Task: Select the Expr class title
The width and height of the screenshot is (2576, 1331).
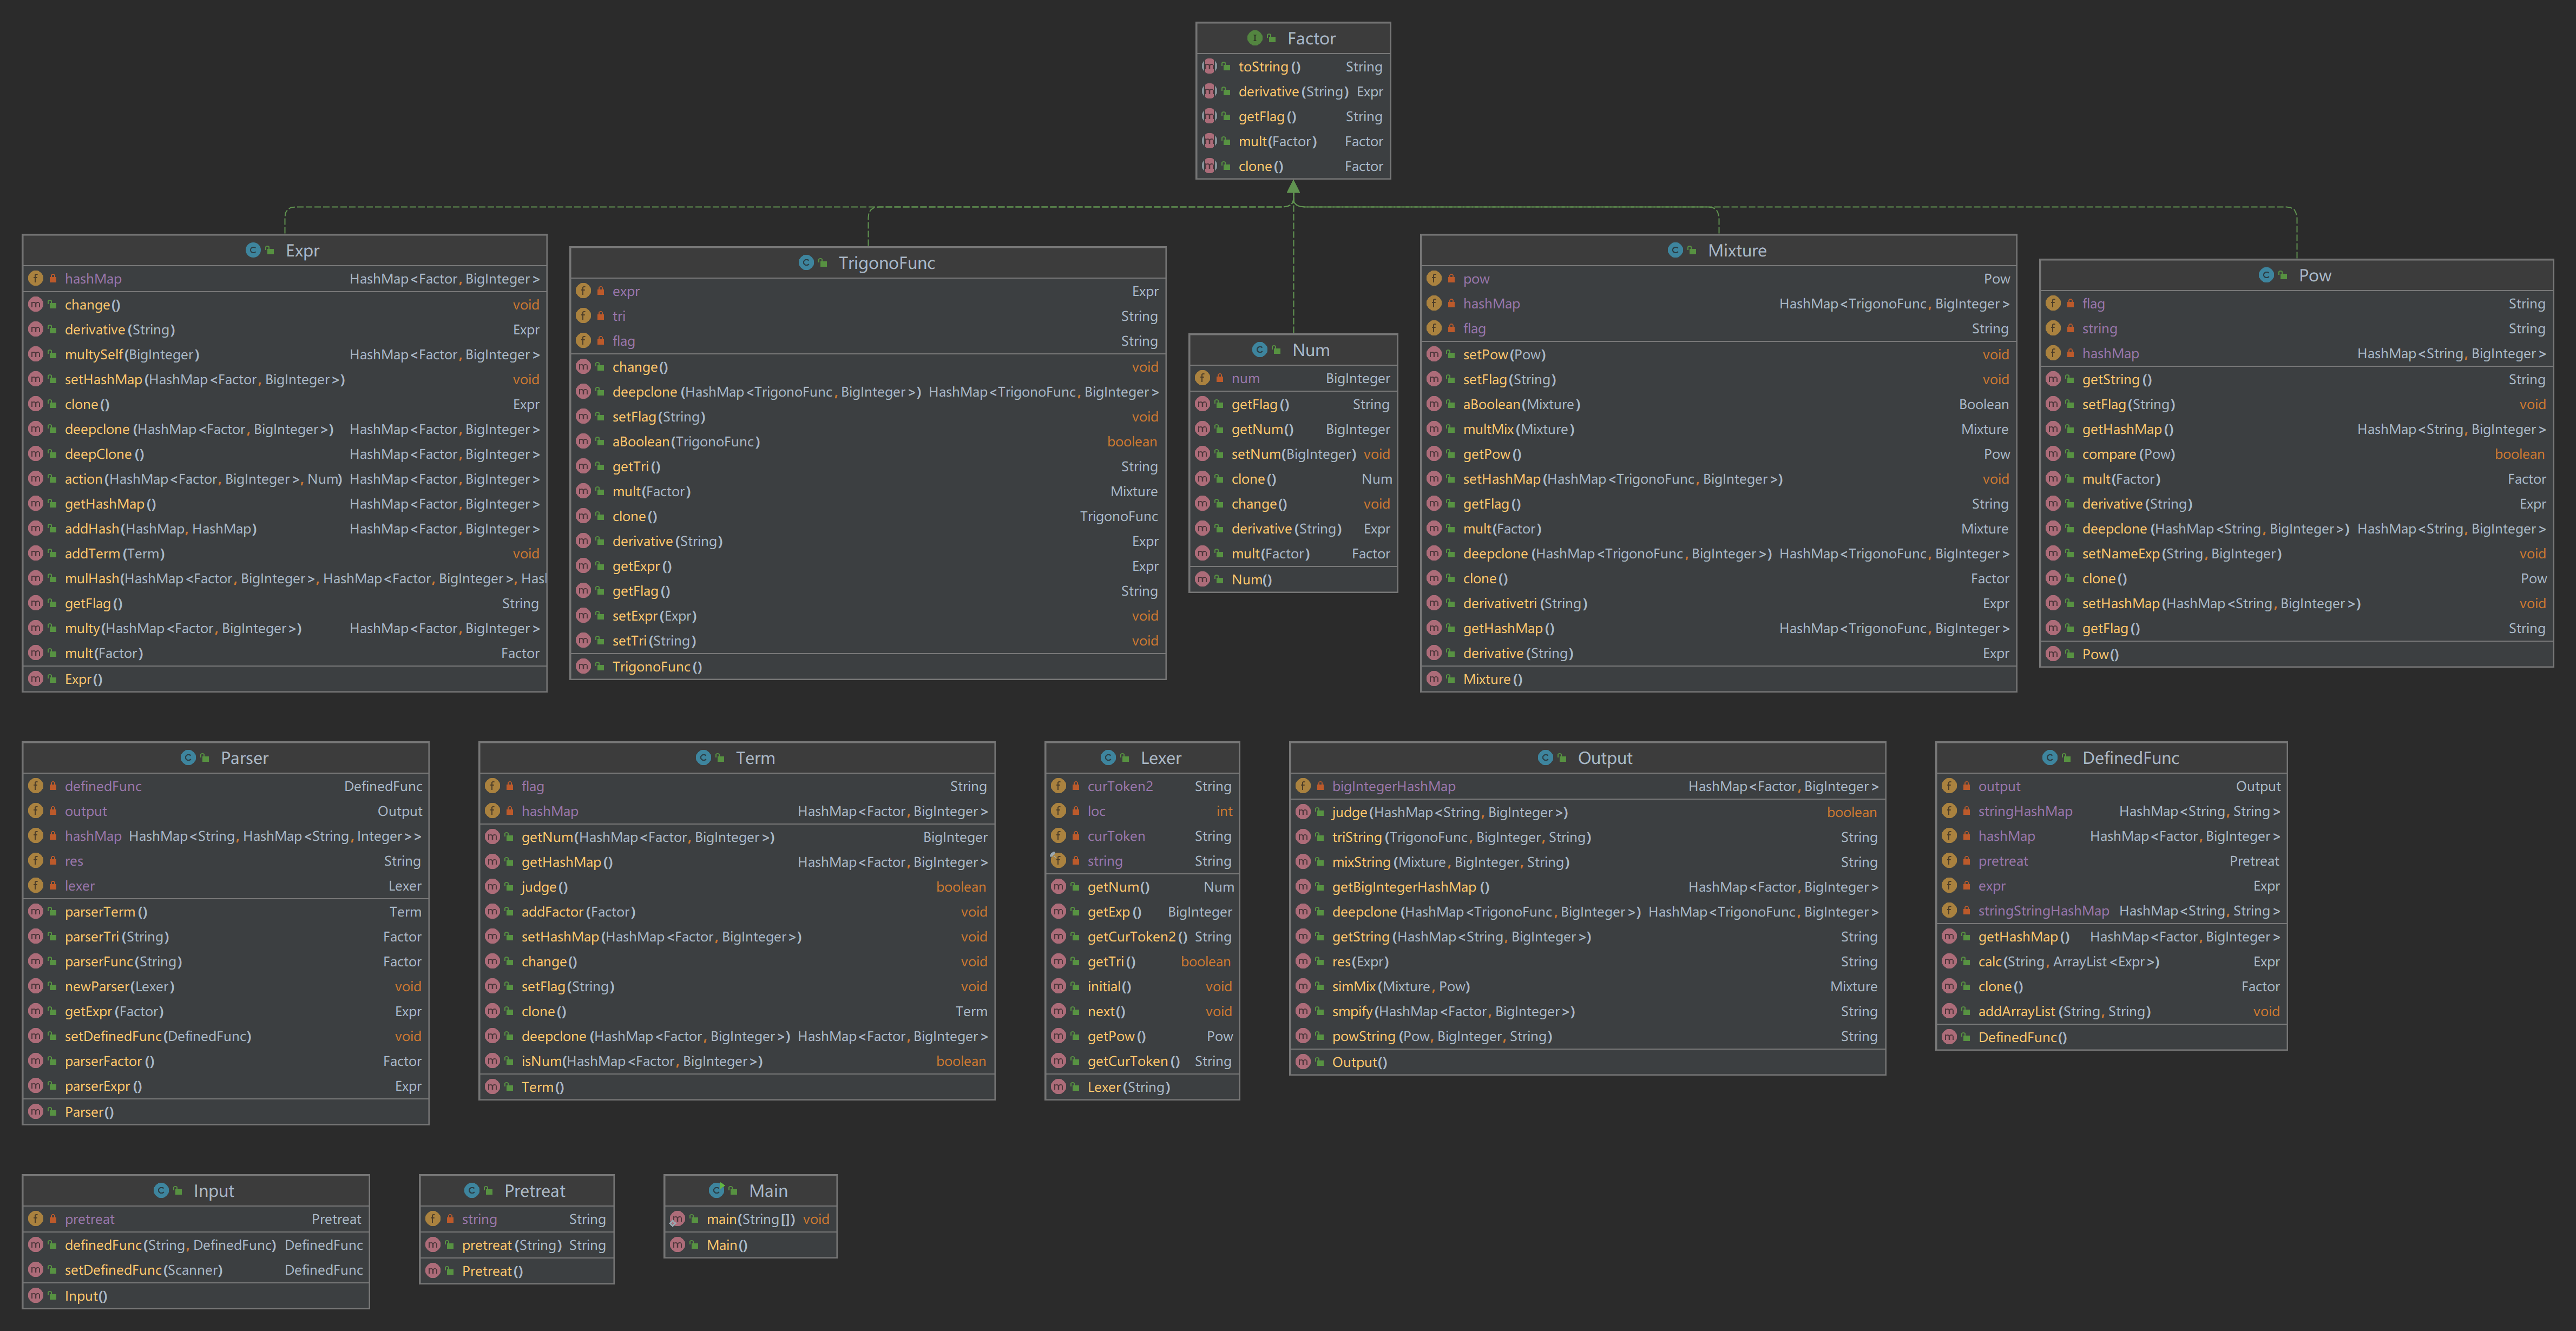Action: 302,250
